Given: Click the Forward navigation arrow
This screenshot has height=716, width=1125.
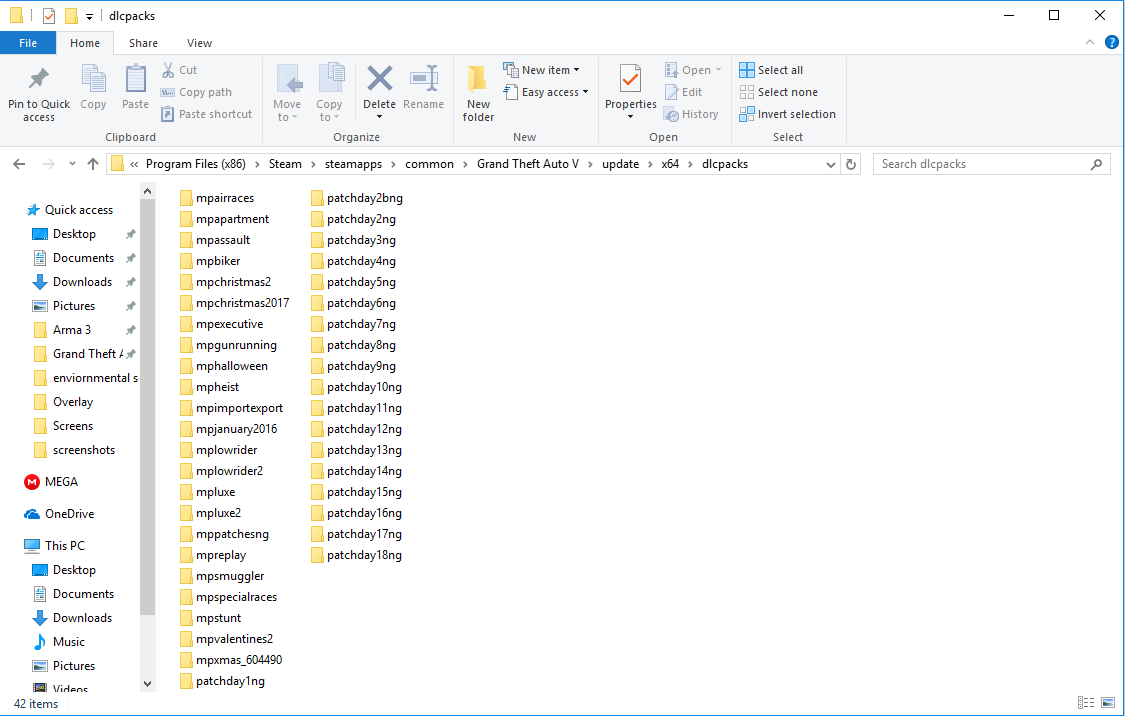Looking at the screenshot, I should [x=48, y=164].
